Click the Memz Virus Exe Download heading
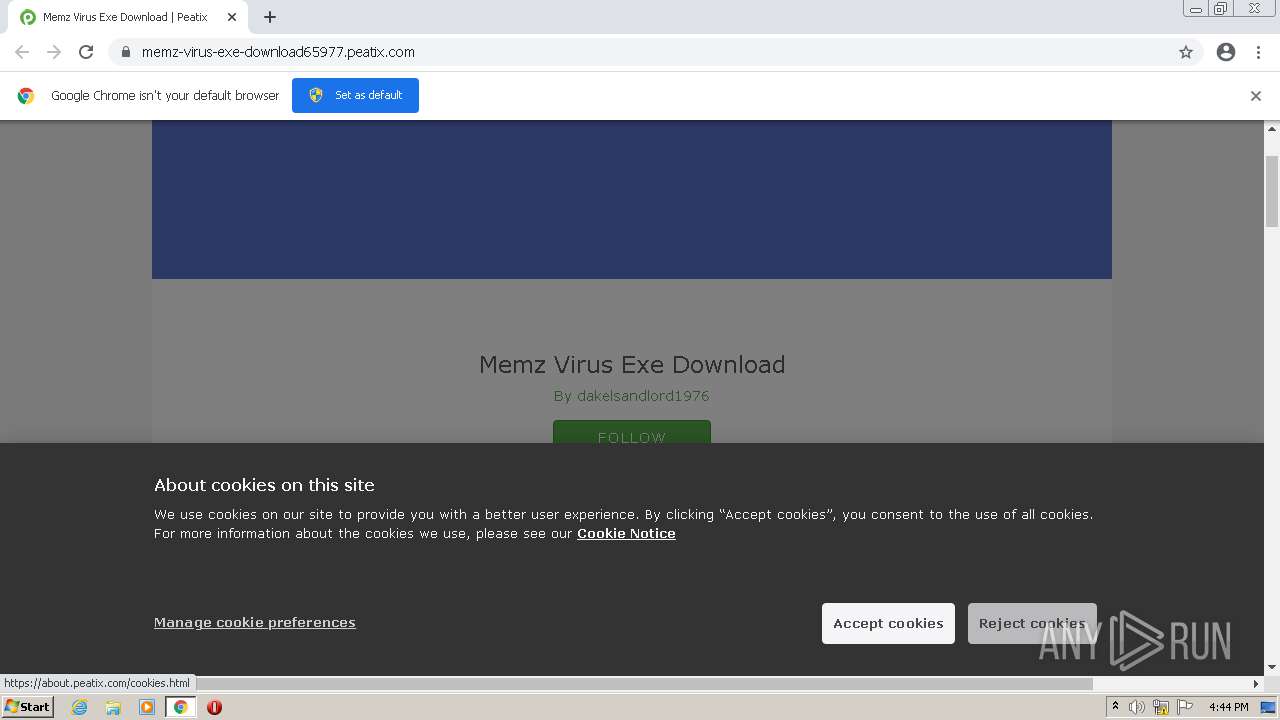1280x720 pixels. 632,364
